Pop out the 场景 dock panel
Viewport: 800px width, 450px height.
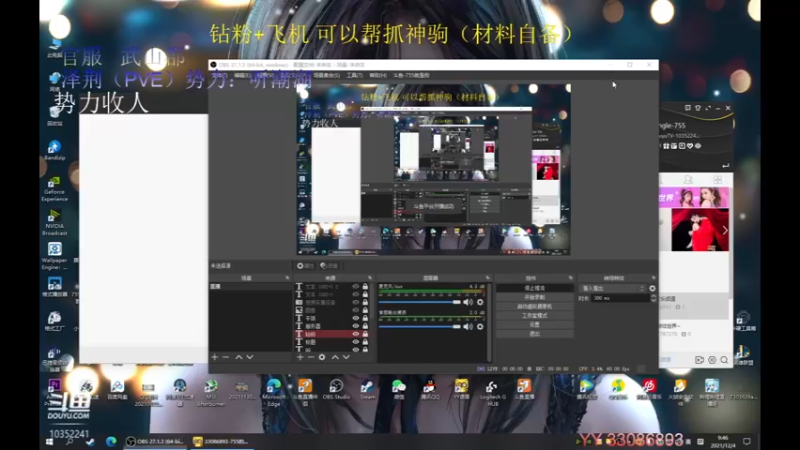pos(287,278)
